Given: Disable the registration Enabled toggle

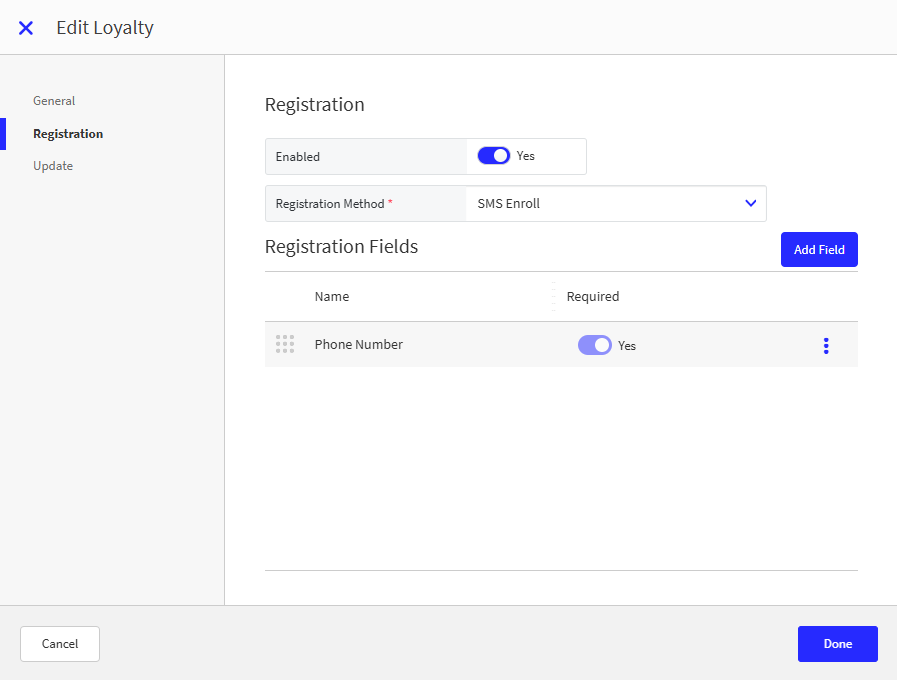Looking at the screenshot, I should [493, 156].
